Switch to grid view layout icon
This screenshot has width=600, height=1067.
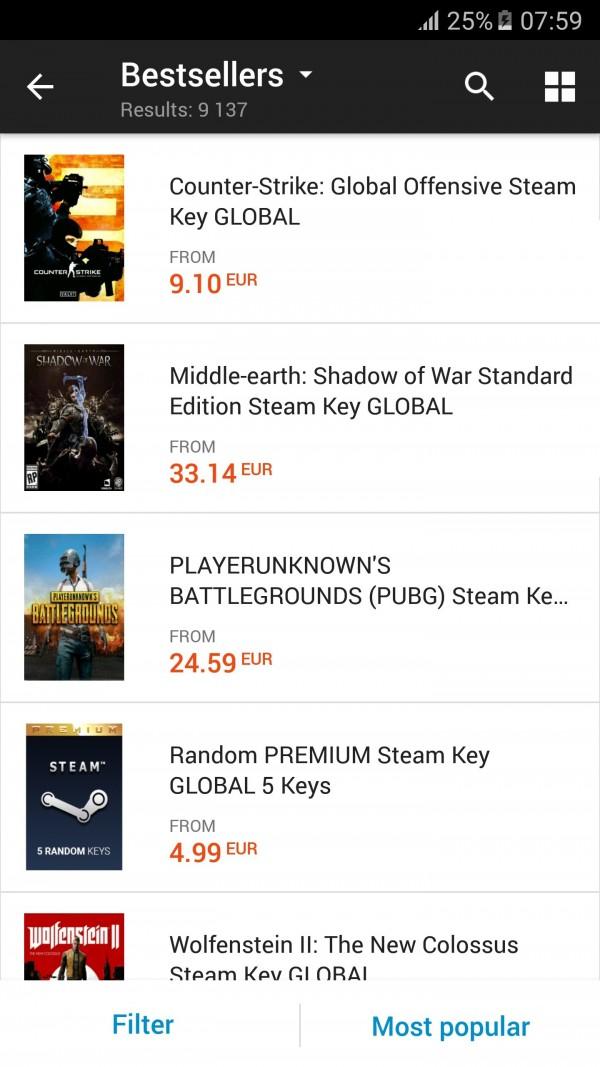[560, 87]
